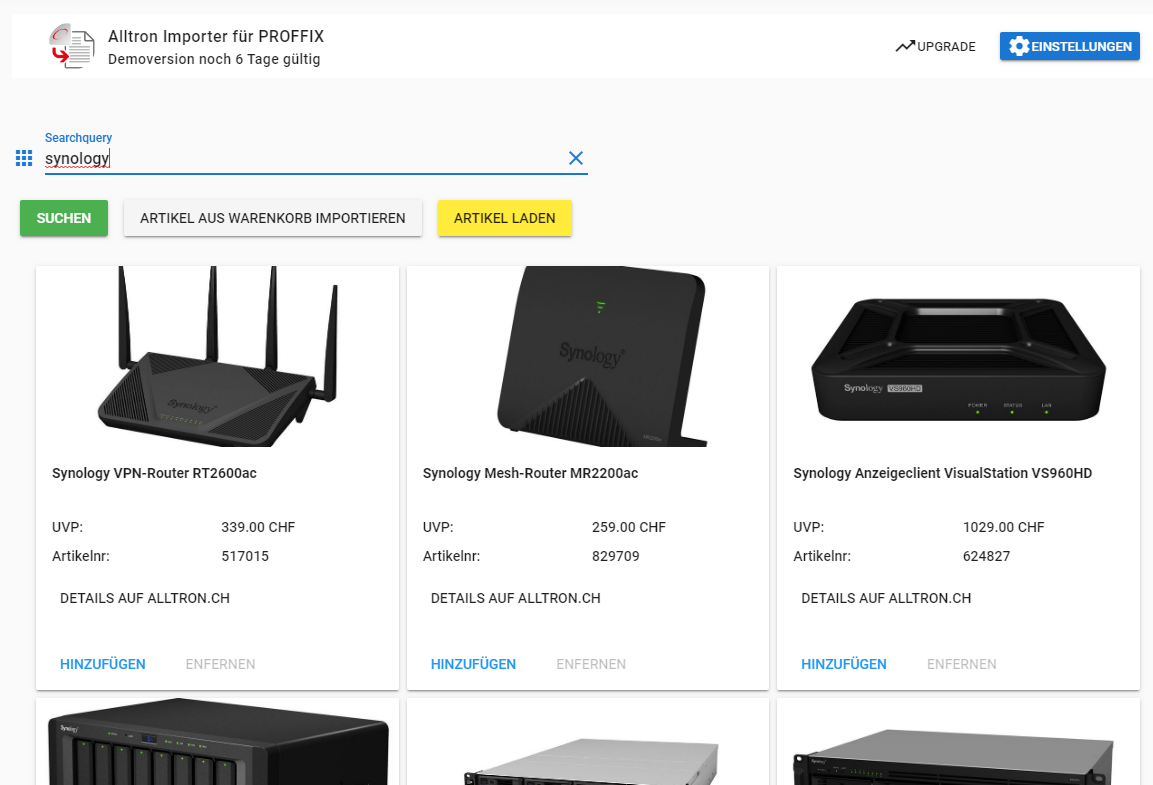Viewport: 1153px width, 785px height.
Task: Click the VisualStation VS960HD product image
Action: 957,357
